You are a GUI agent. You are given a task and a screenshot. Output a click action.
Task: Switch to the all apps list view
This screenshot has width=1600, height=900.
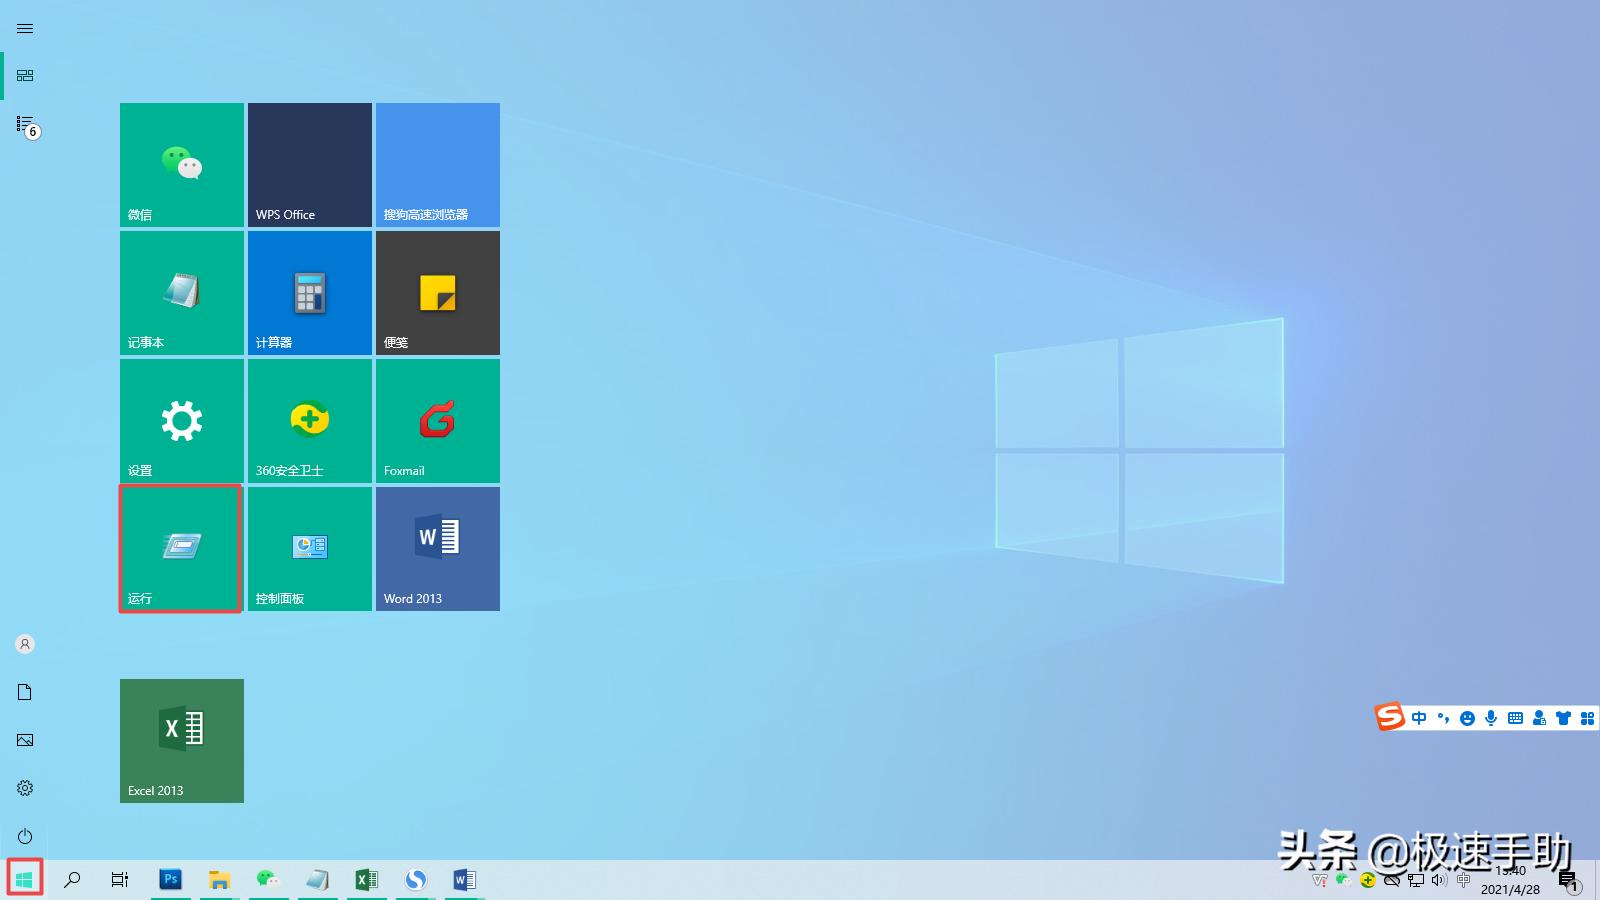27,126
